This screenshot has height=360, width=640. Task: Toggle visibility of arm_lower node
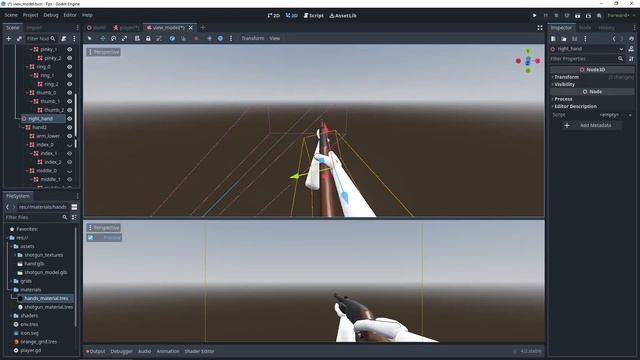pos(69,136)
